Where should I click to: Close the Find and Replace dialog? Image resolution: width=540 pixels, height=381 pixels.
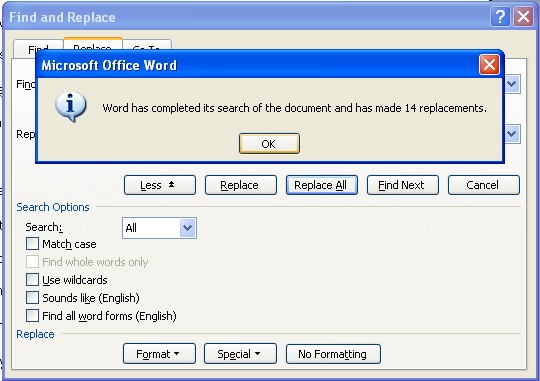[523, 16]
